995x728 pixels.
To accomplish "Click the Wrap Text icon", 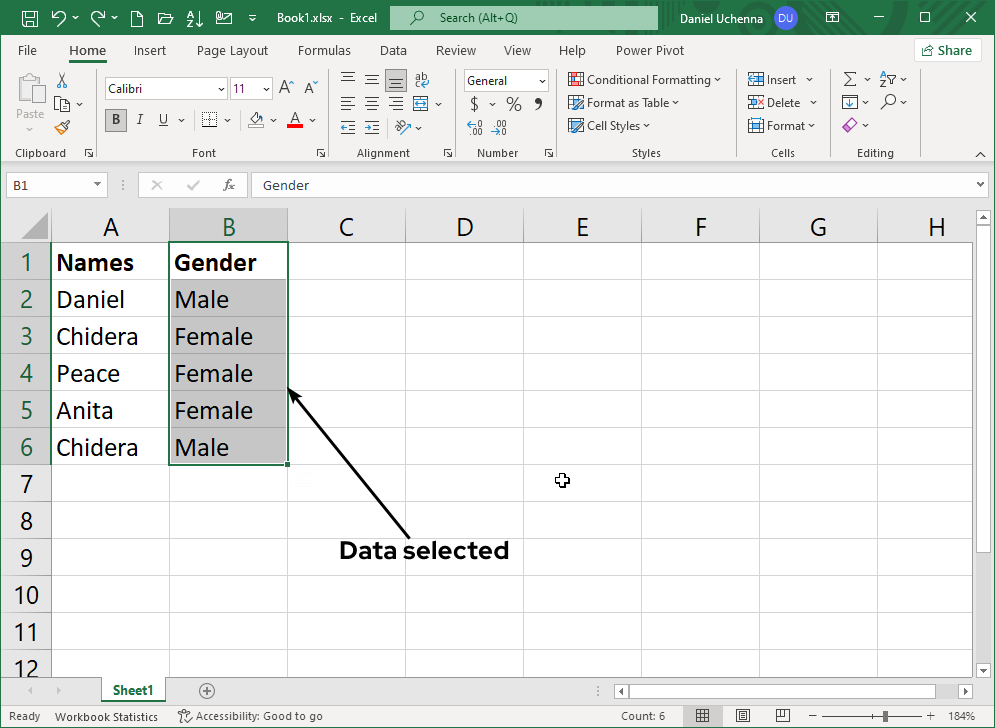I will click(421, 79).
